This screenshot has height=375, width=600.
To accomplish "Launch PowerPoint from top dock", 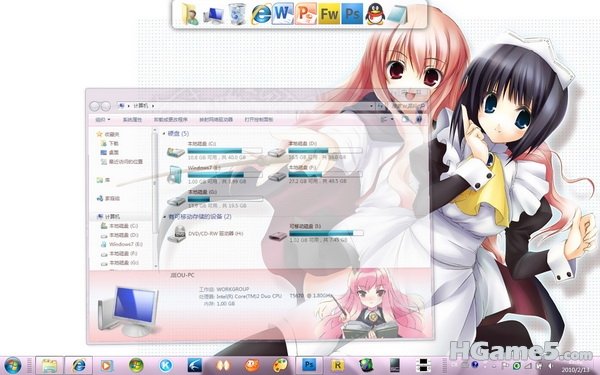I will [x=306, y=14].
